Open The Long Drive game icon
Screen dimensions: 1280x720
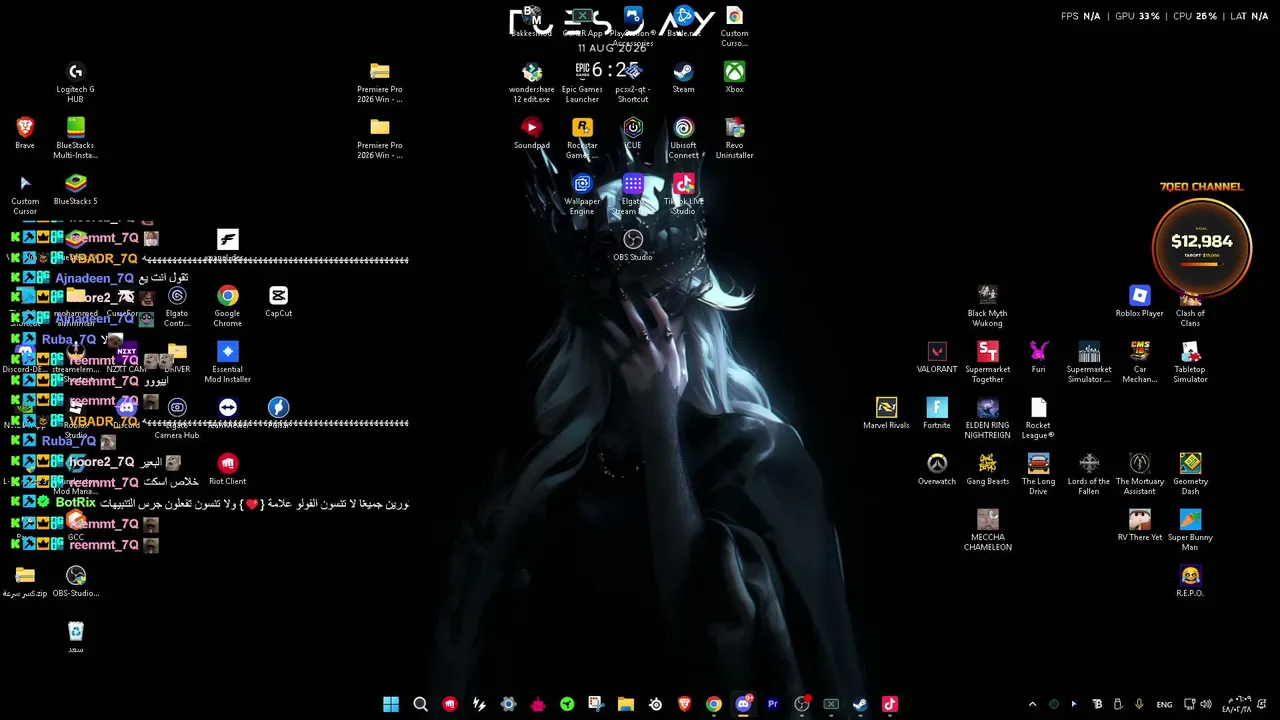tap(1038, 474)
